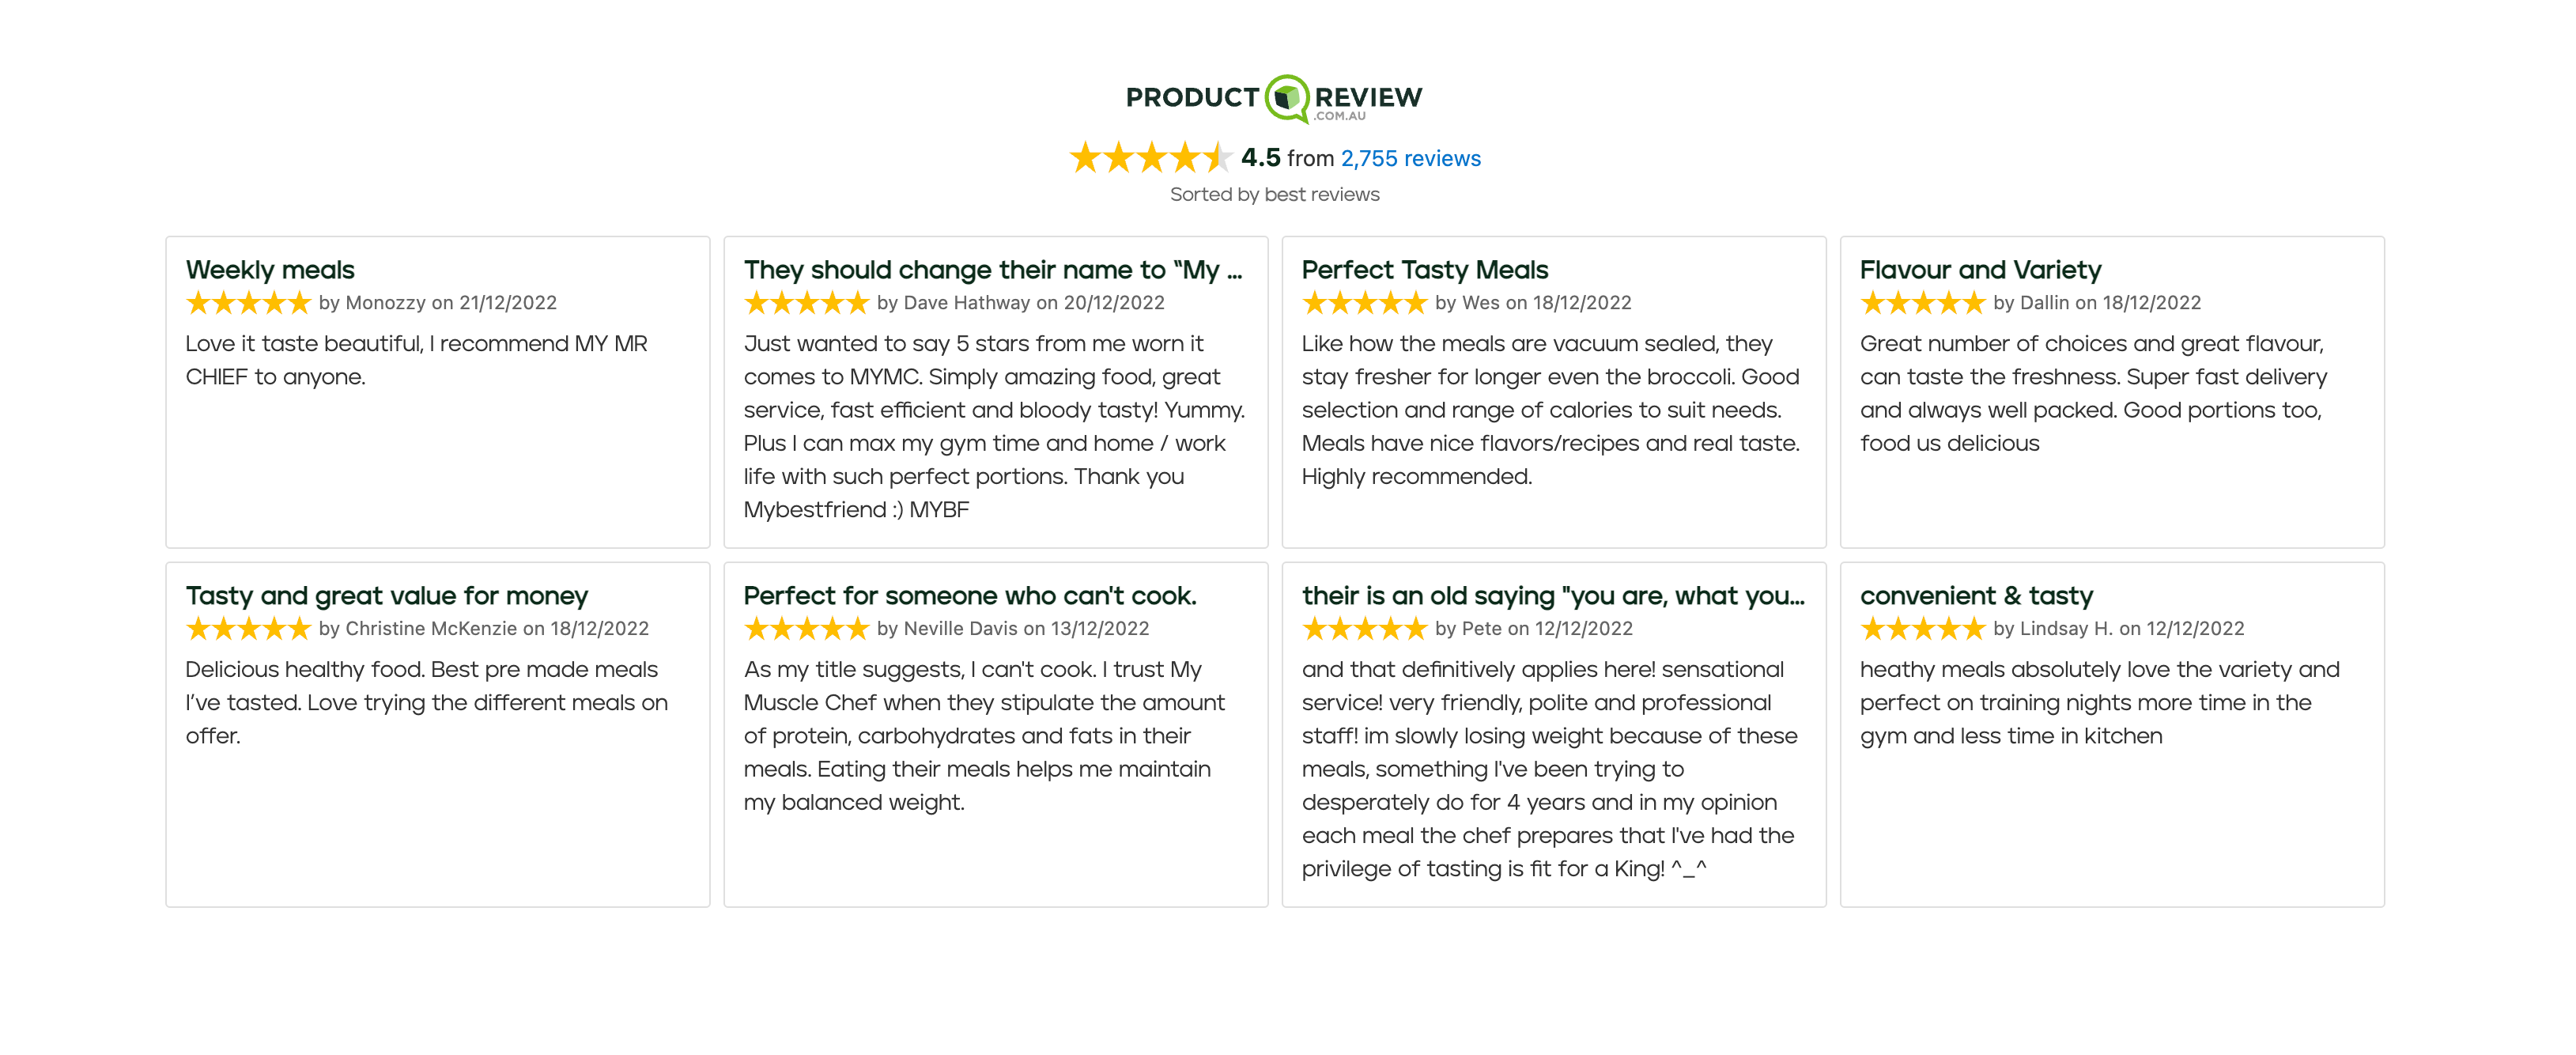This screenshot has width=2576, height=1055.
Task: Open the Perfect Tasty Meals review
Action: pos(1424,269)
